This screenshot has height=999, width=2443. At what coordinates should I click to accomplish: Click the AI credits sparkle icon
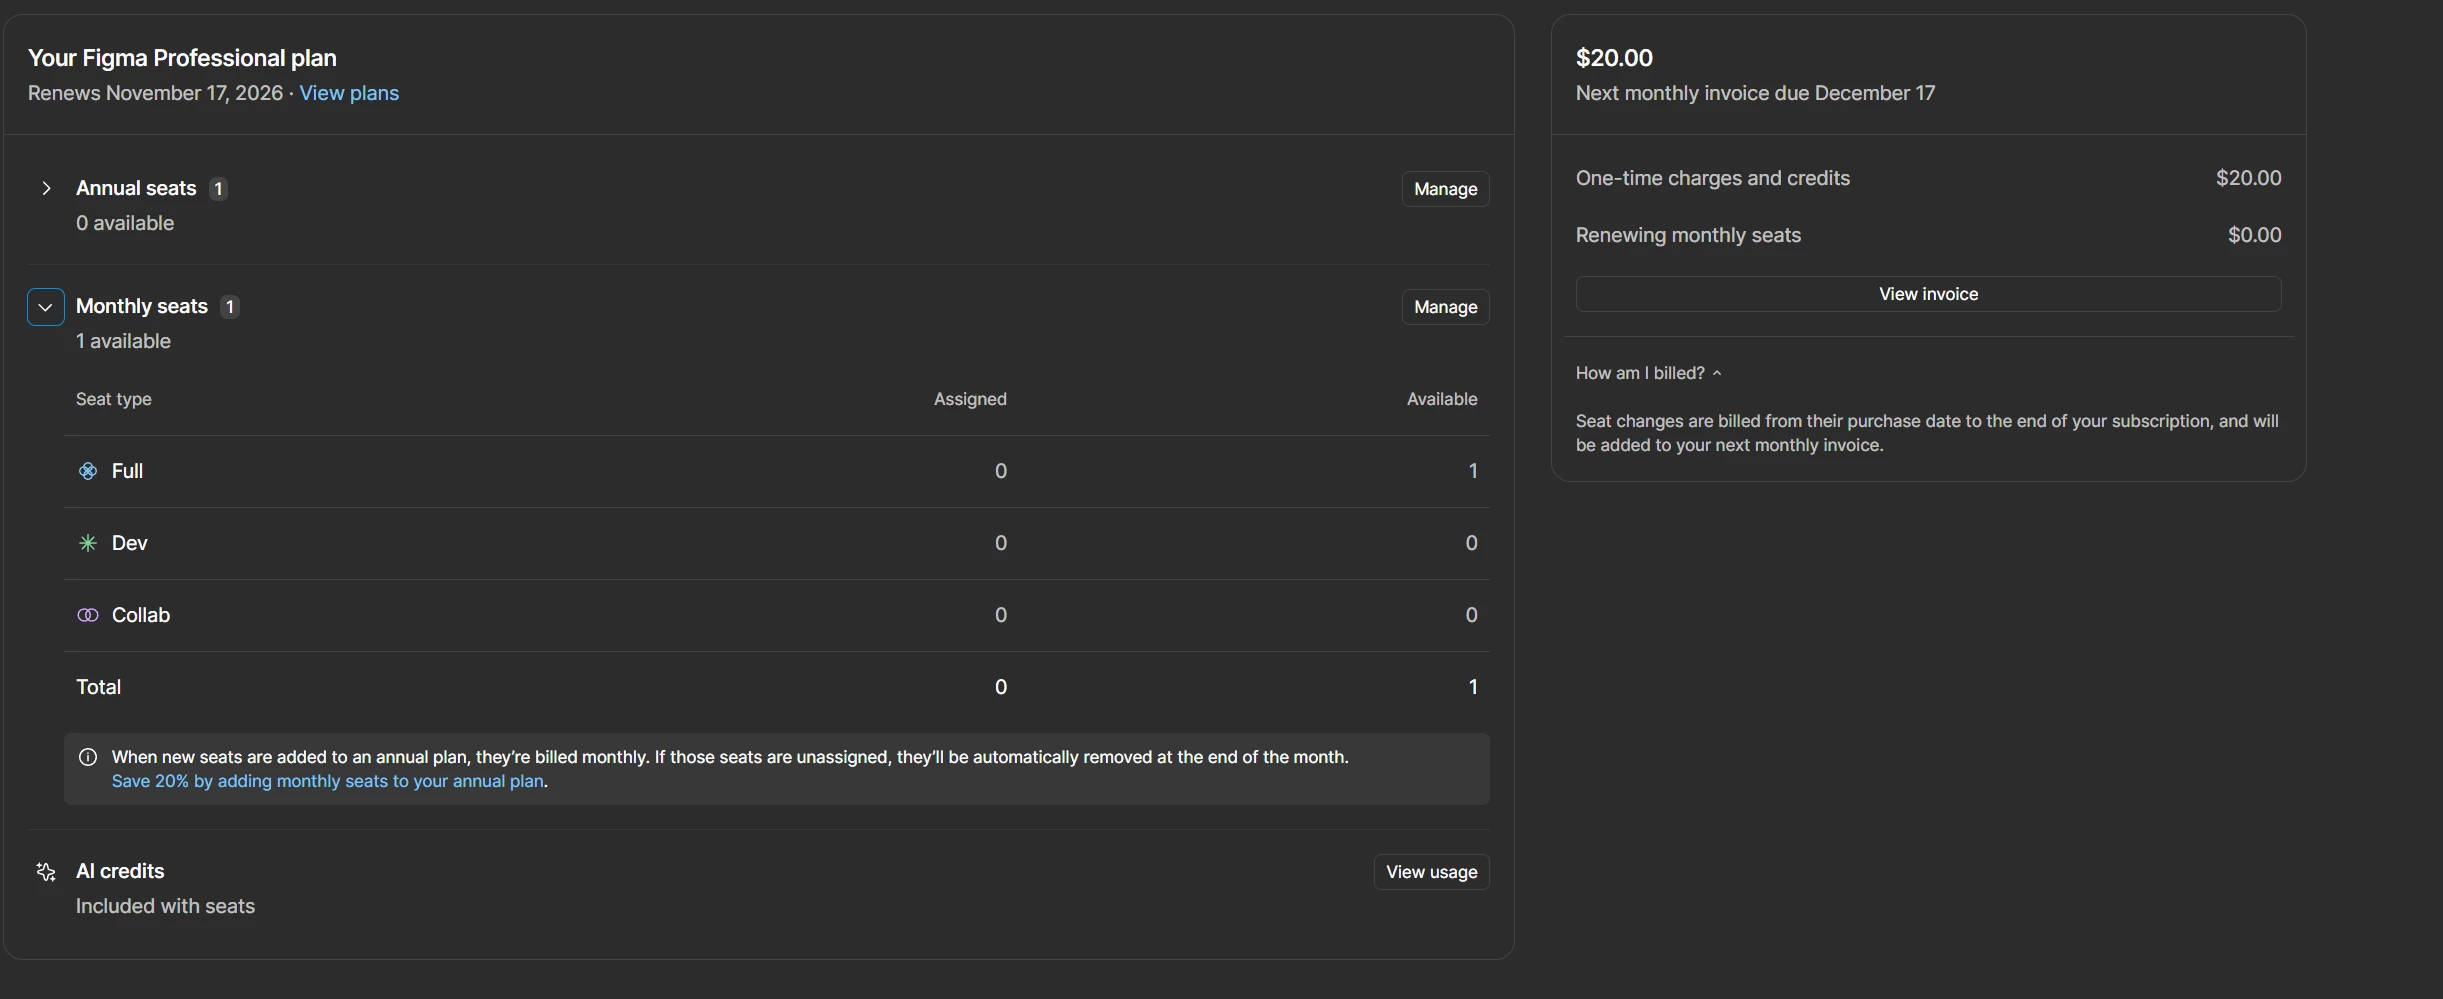click(46, 872)
